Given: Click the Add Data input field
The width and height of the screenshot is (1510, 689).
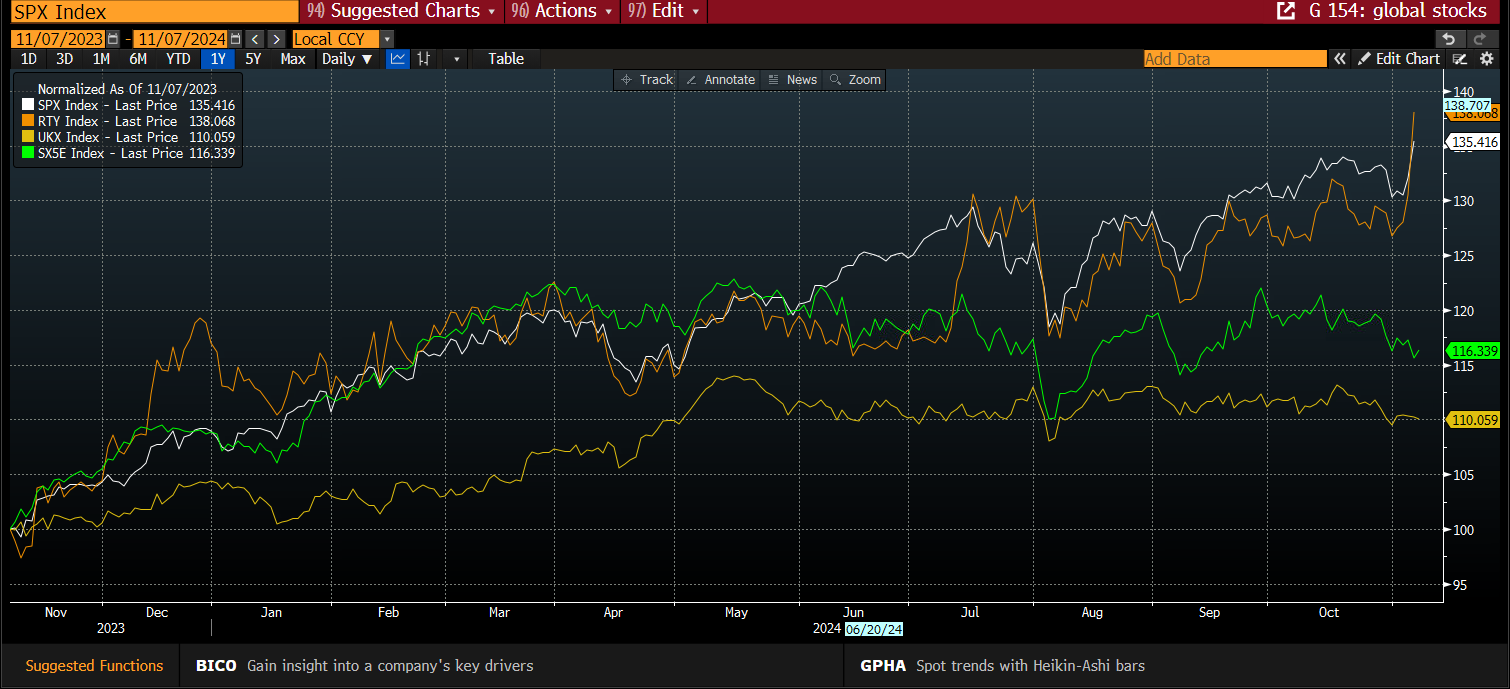Looking at the screenshot, I should click(x=1234, y=59).
